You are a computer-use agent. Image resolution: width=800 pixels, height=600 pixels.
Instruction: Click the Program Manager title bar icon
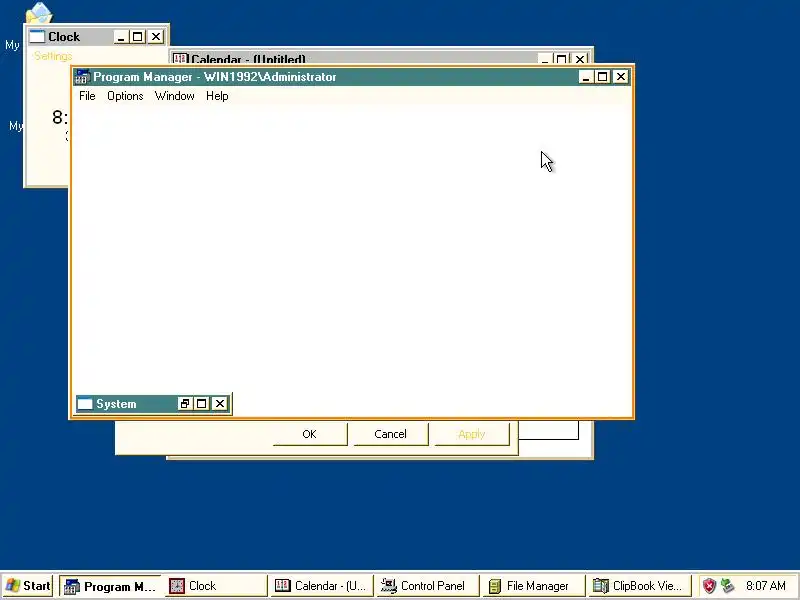(x=82, y=77)
